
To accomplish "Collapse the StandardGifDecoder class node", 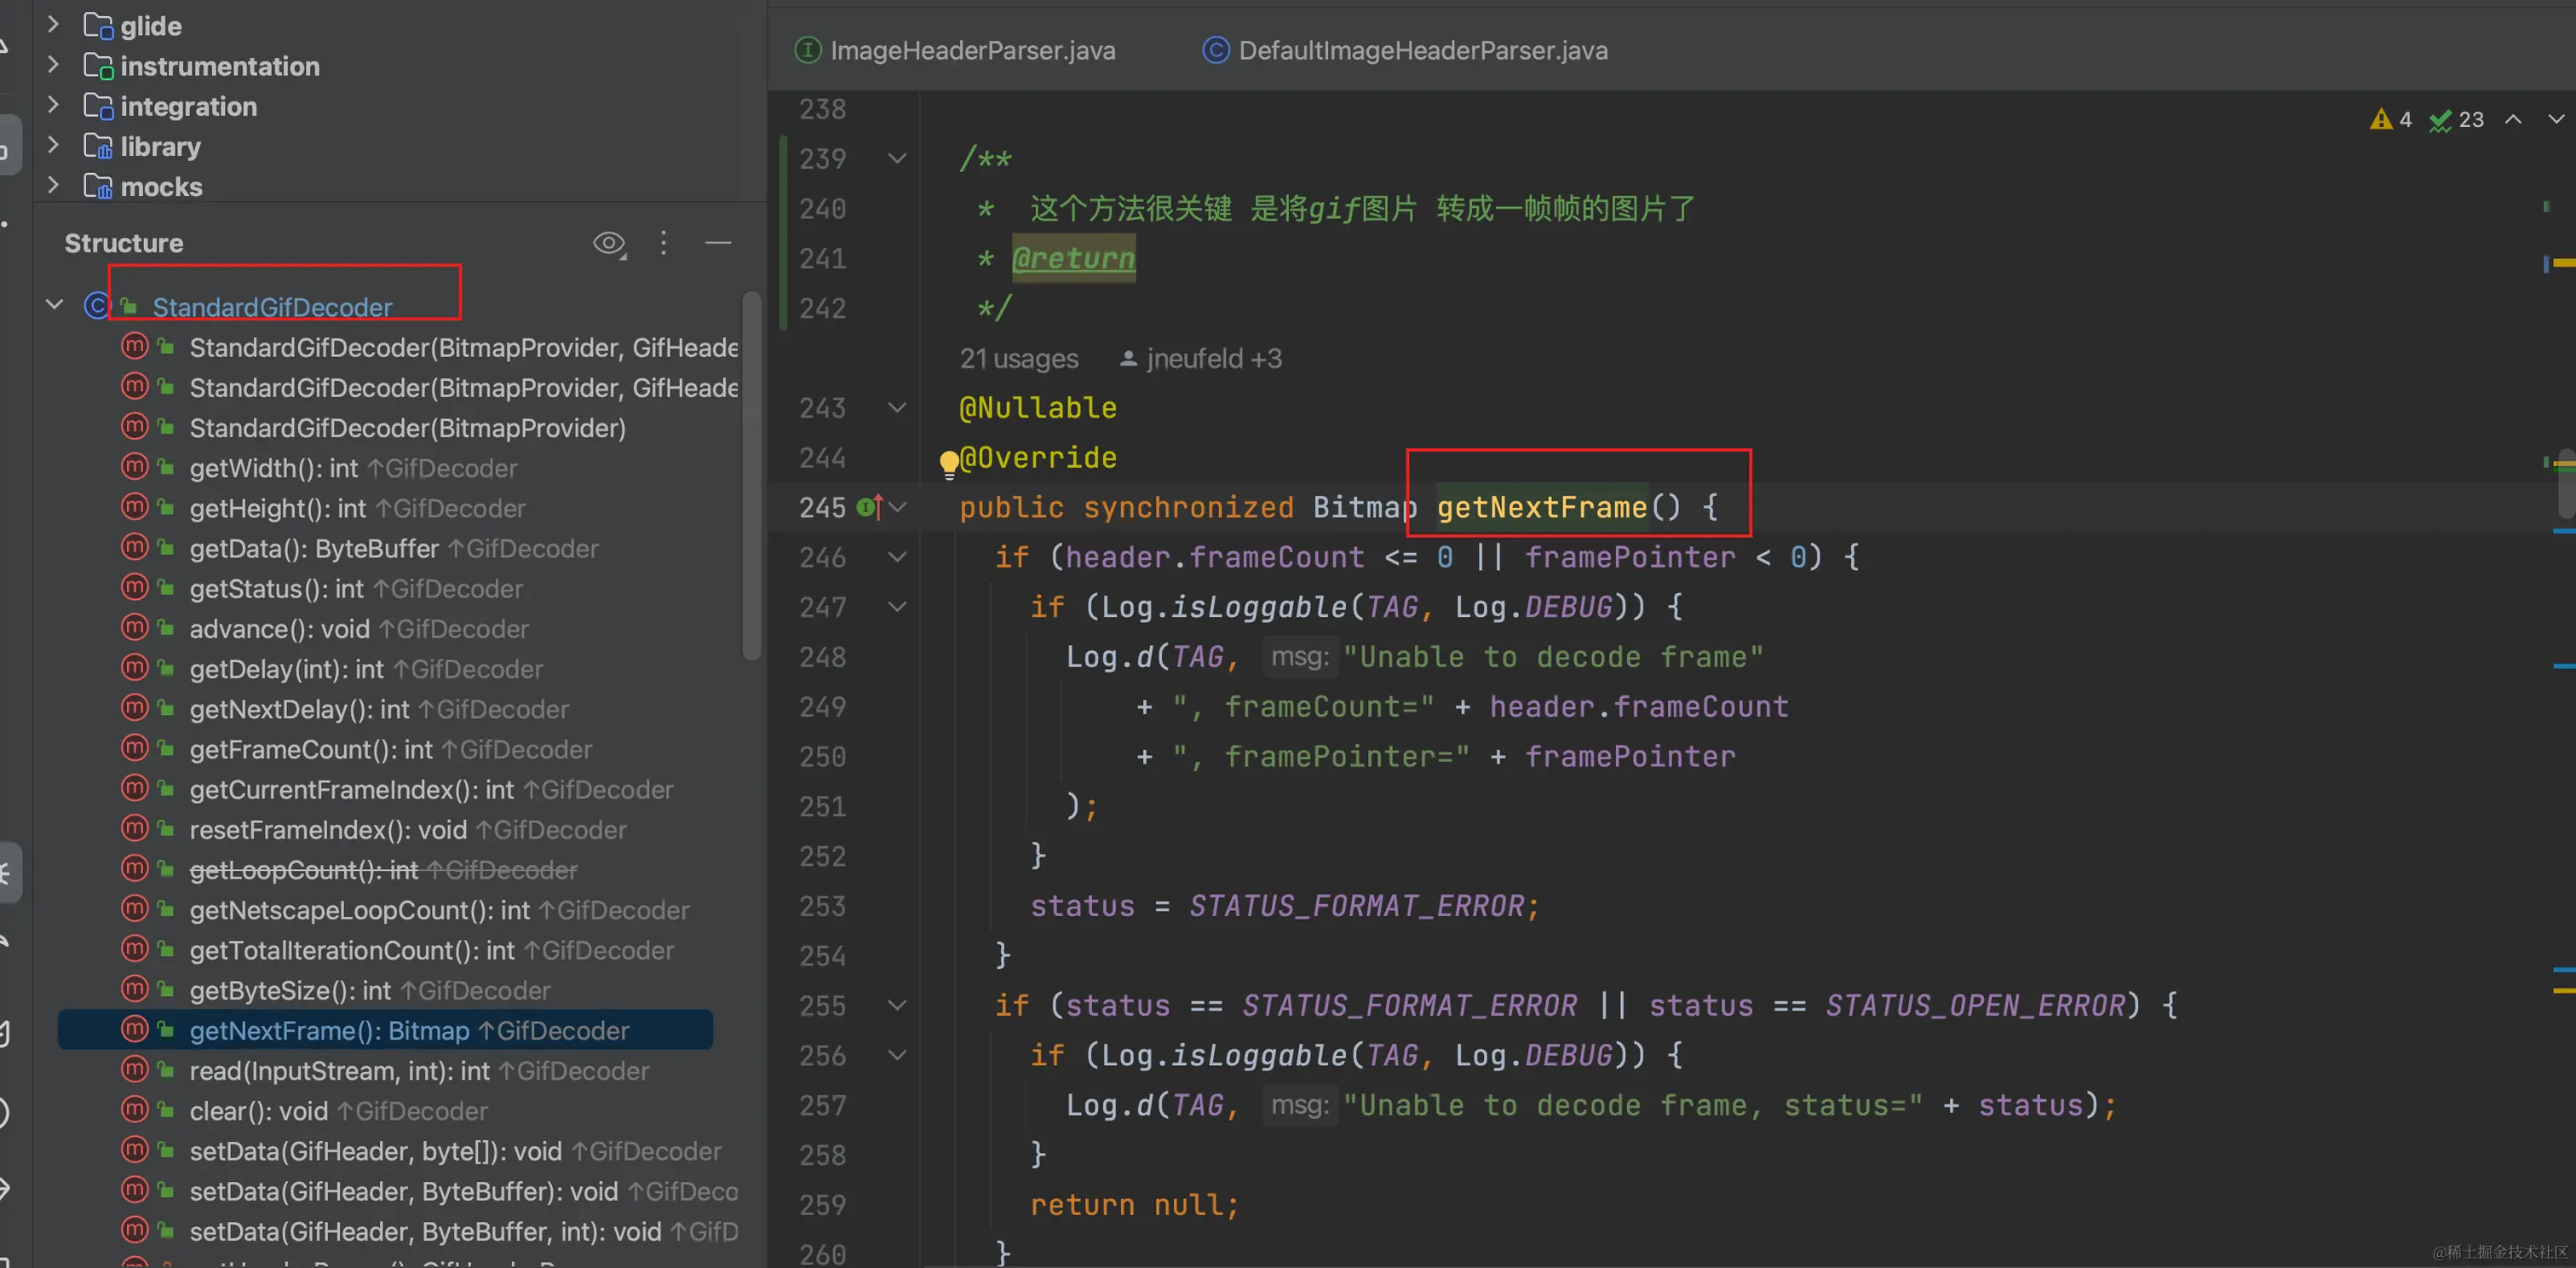I will tap(55, 305).
